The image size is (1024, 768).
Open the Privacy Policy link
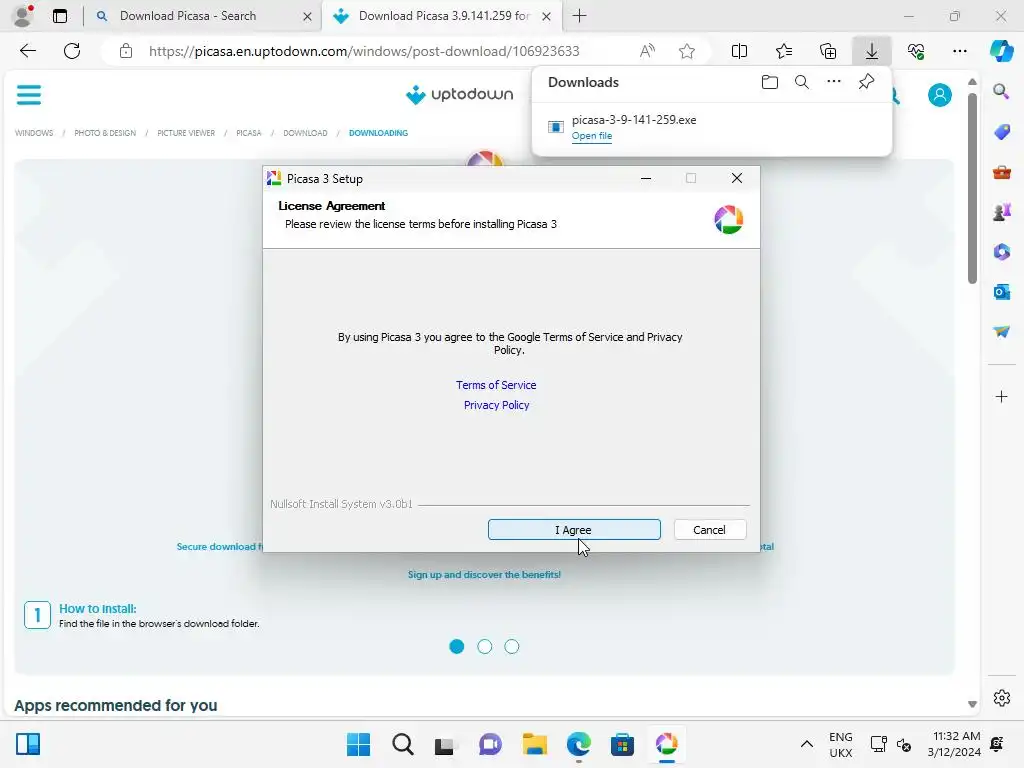coord(496,405)
